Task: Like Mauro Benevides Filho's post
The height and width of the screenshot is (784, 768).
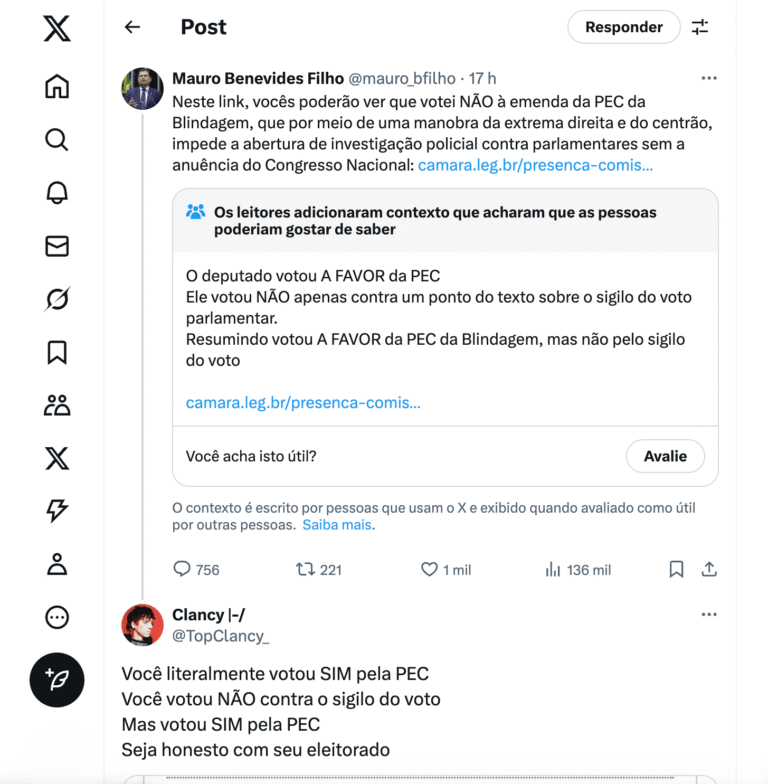Action: (x=429, y=570)
